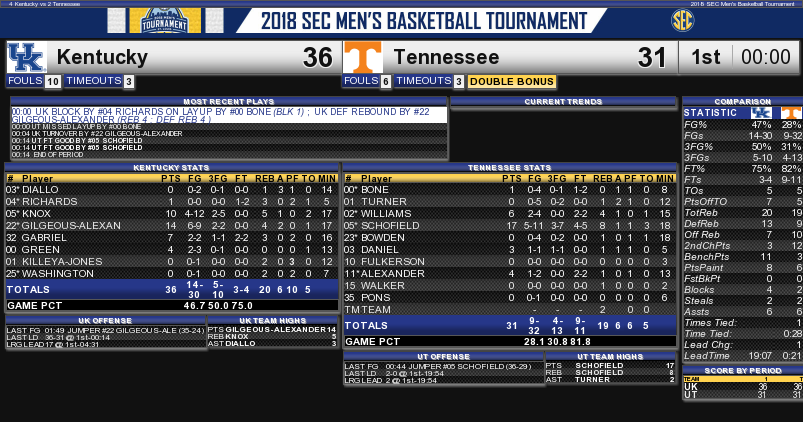This screenshot has width=803, height=422.
Task: Select Kentucky player row GILGEOUS-ALEXAN
Action: 172,226
